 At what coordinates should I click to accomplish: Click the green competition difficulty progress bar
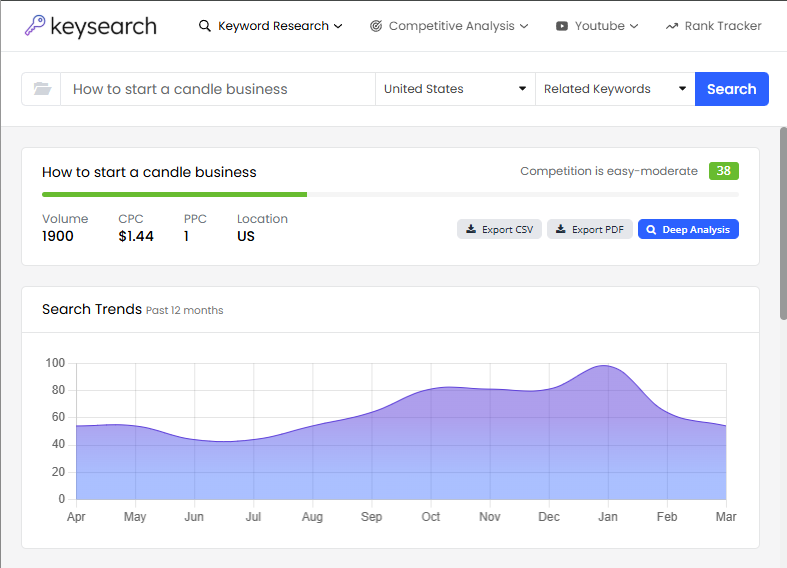[174, 194]
